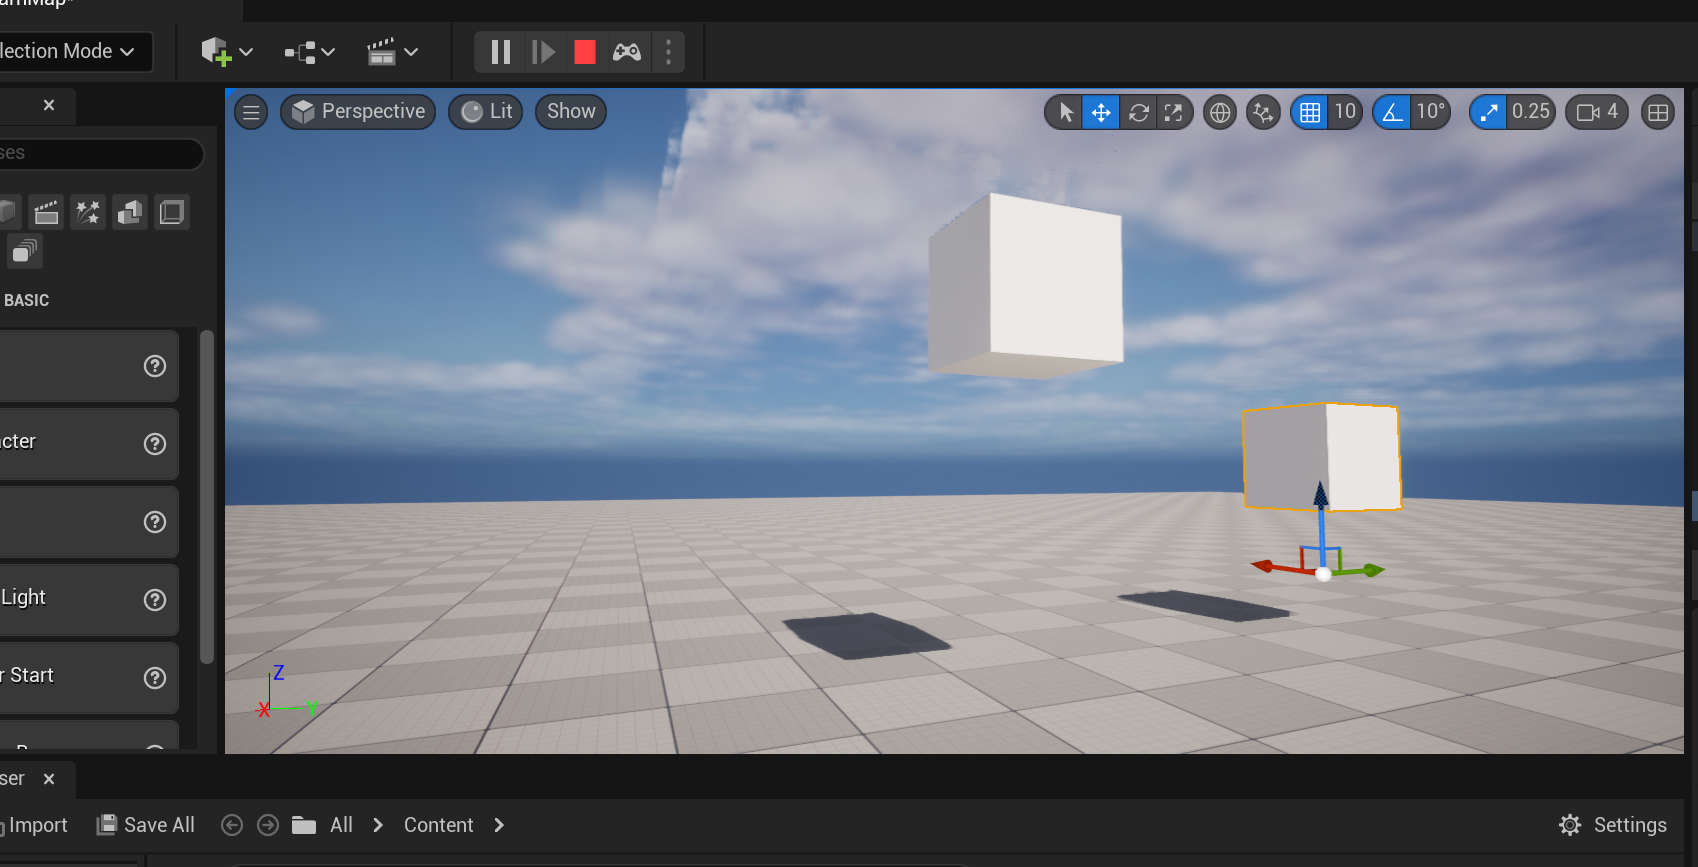Close the Content Browser tab
The width and height of the screenshot is (1698, 867).
[x=49, y=779]
